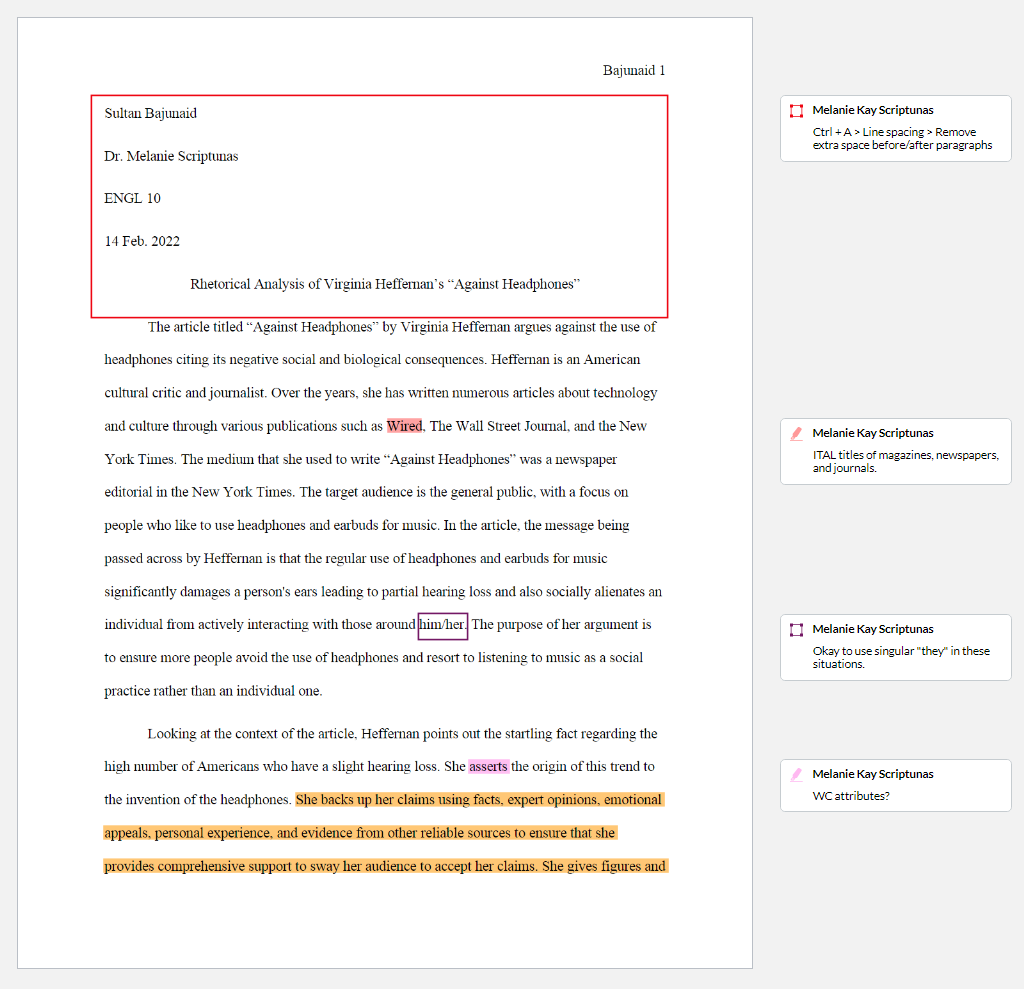This screenshot has width=1024, height=989.
Task: Click the highlighted line 'provides comprehensive support to sway'
Action: [x=385, y=866]
